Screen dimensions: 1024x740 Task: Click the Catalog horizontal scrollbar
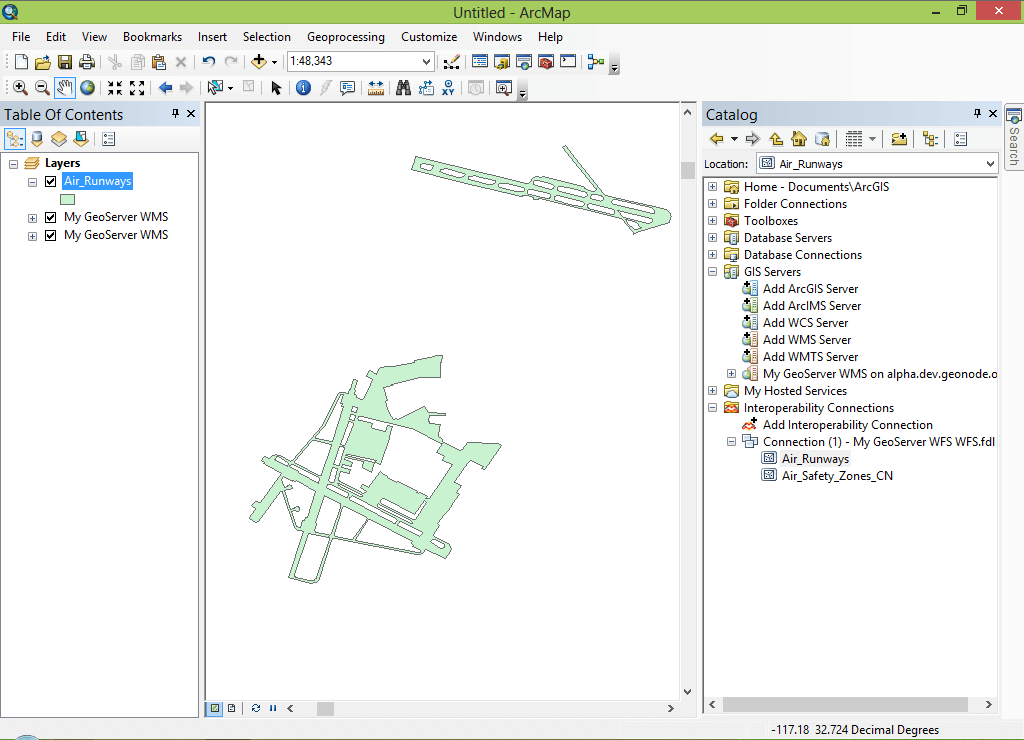click(845, 705)
